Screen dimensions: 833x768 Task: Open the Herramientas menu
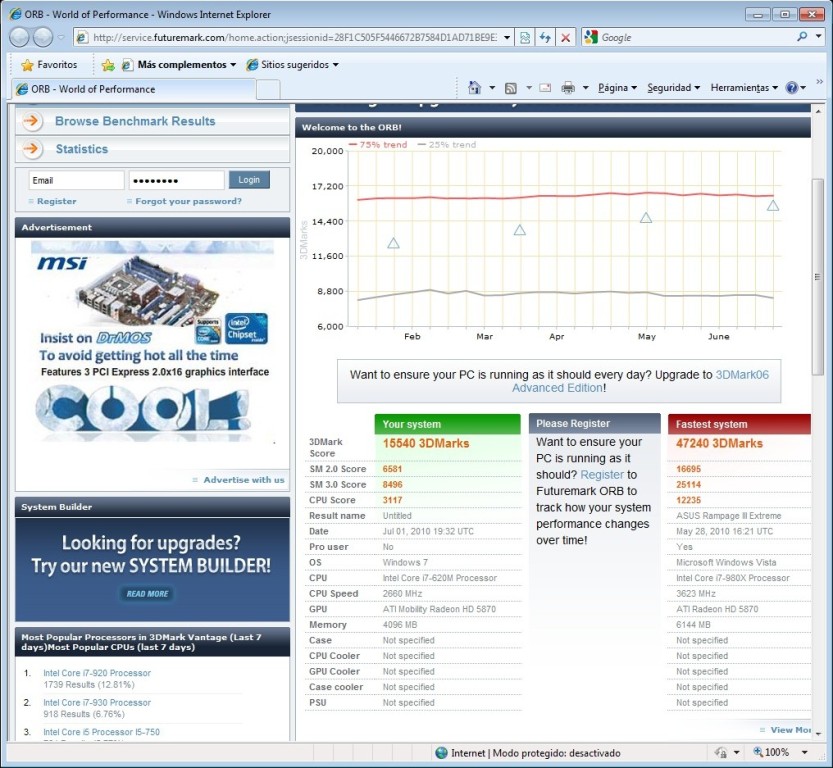pyautogui.click(x=744, y=88)
